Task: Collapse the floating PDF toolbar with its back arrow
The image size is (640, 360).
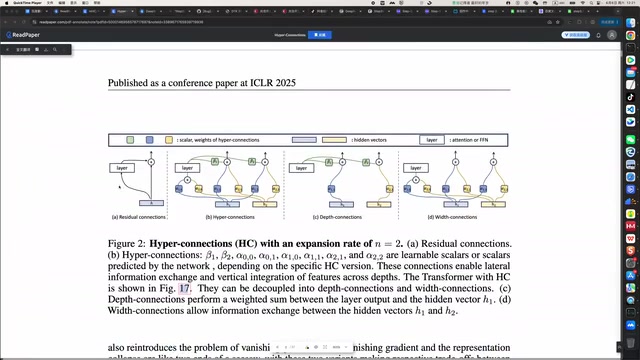Action: 7,49
